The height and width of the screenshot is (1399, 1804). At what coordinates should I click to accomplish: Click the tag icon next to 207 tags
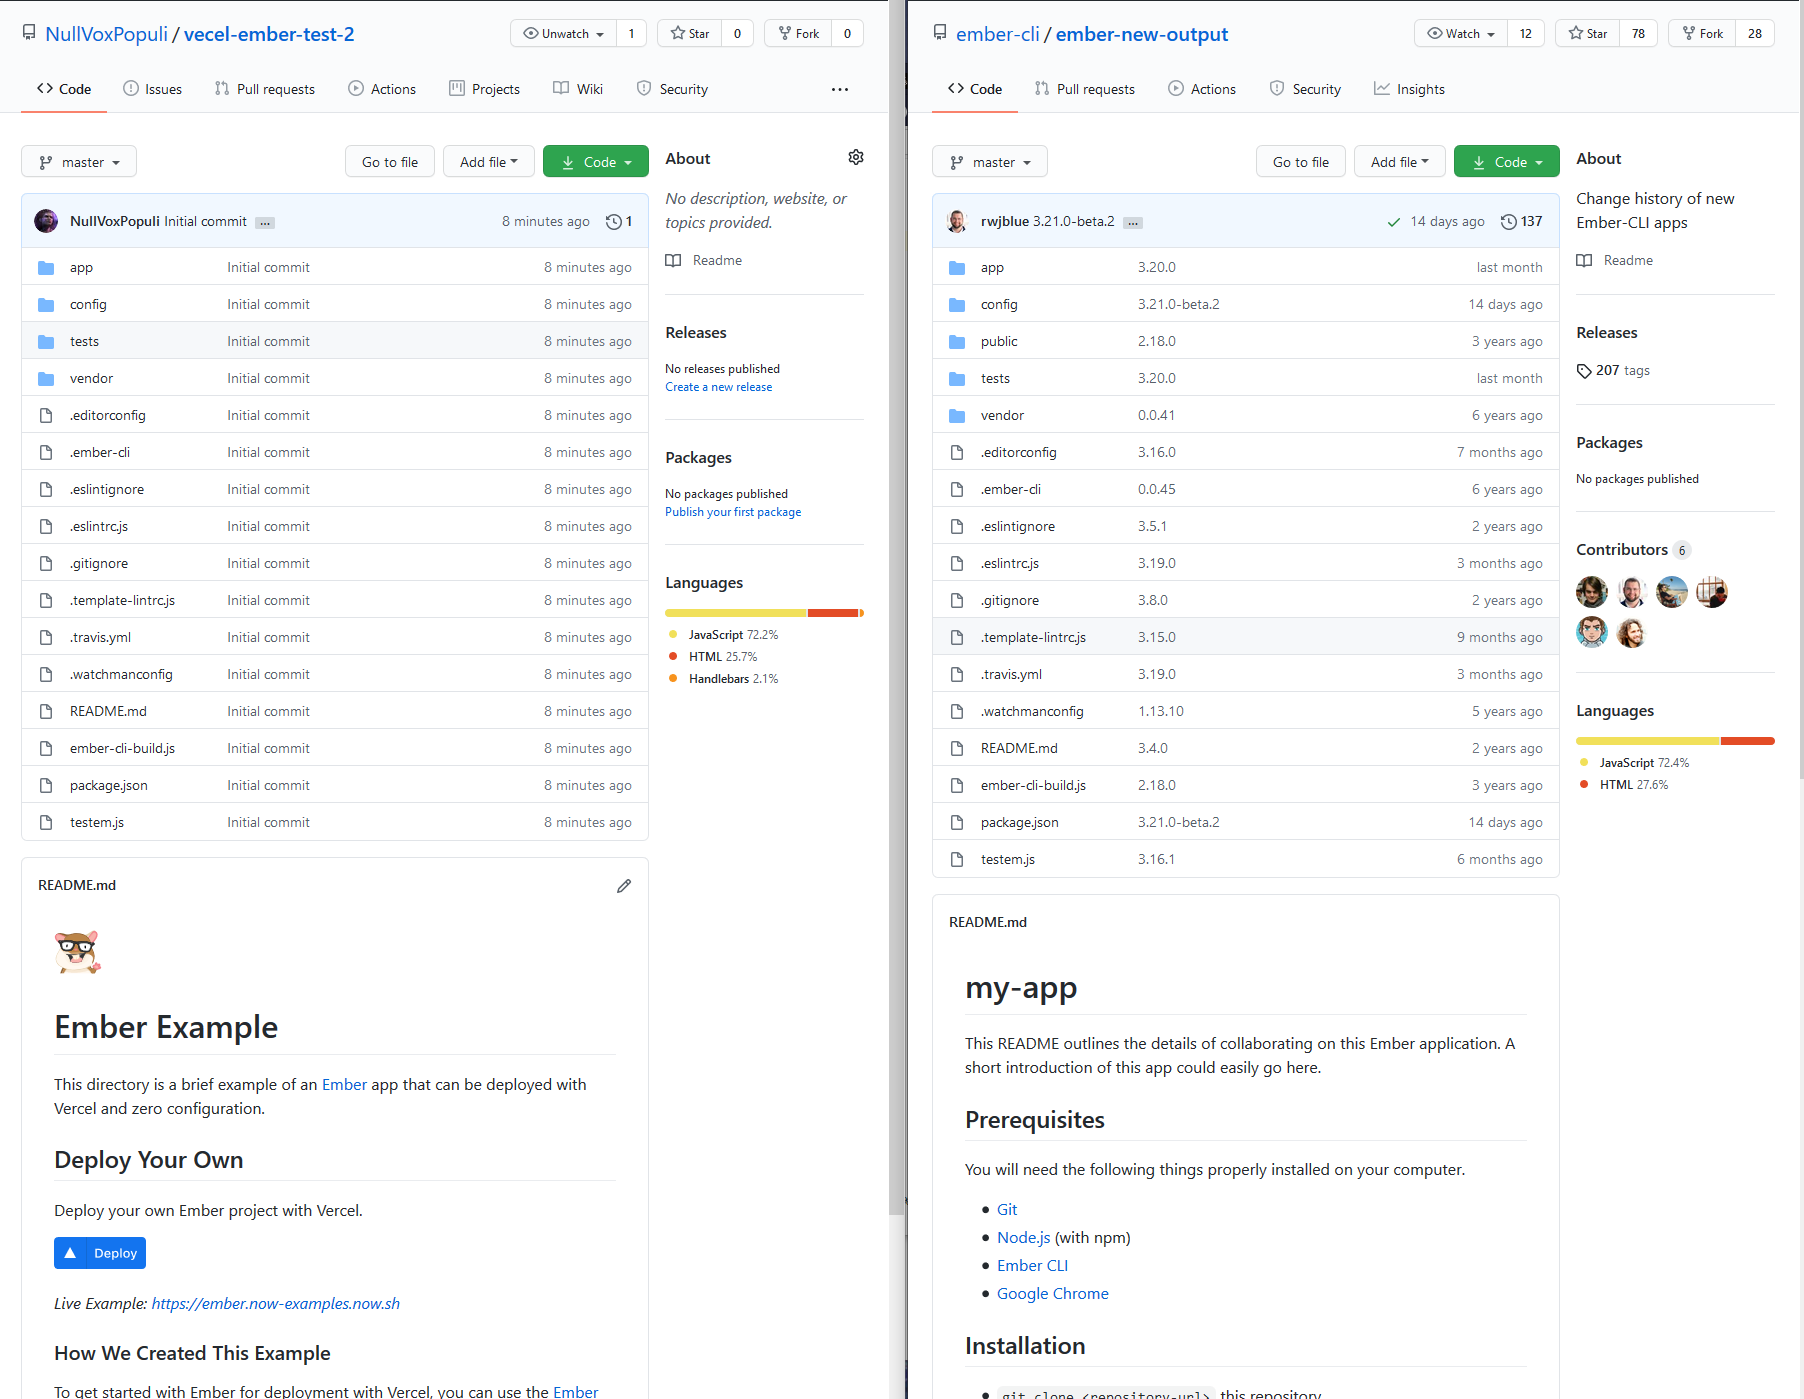tap(1584, 371)
